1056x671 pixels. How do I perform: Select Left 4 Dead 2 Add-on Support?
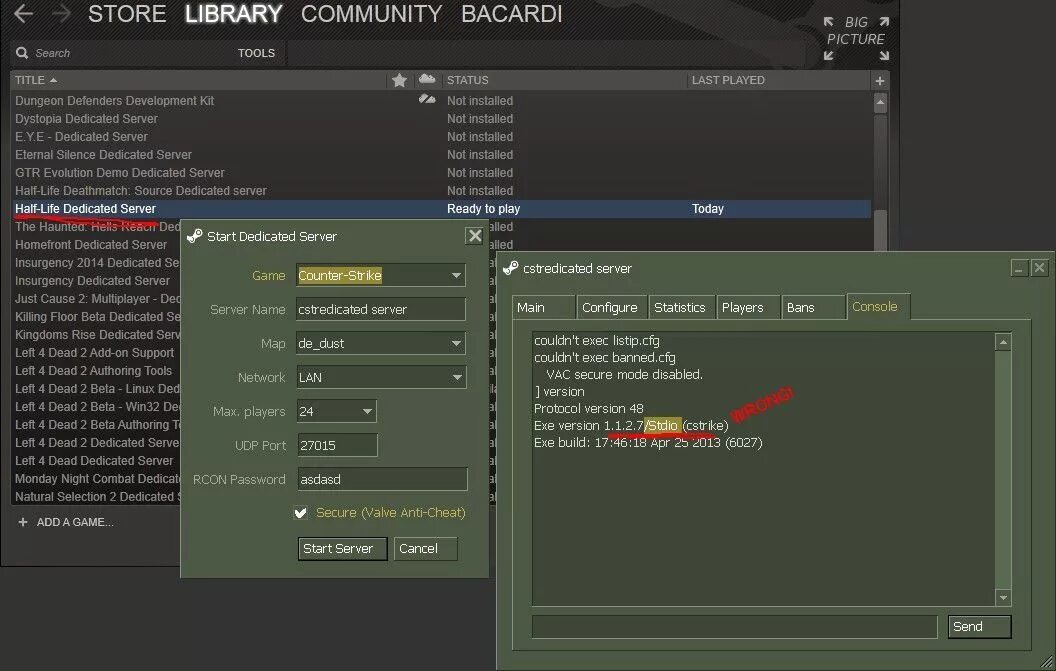pos(94,353)
